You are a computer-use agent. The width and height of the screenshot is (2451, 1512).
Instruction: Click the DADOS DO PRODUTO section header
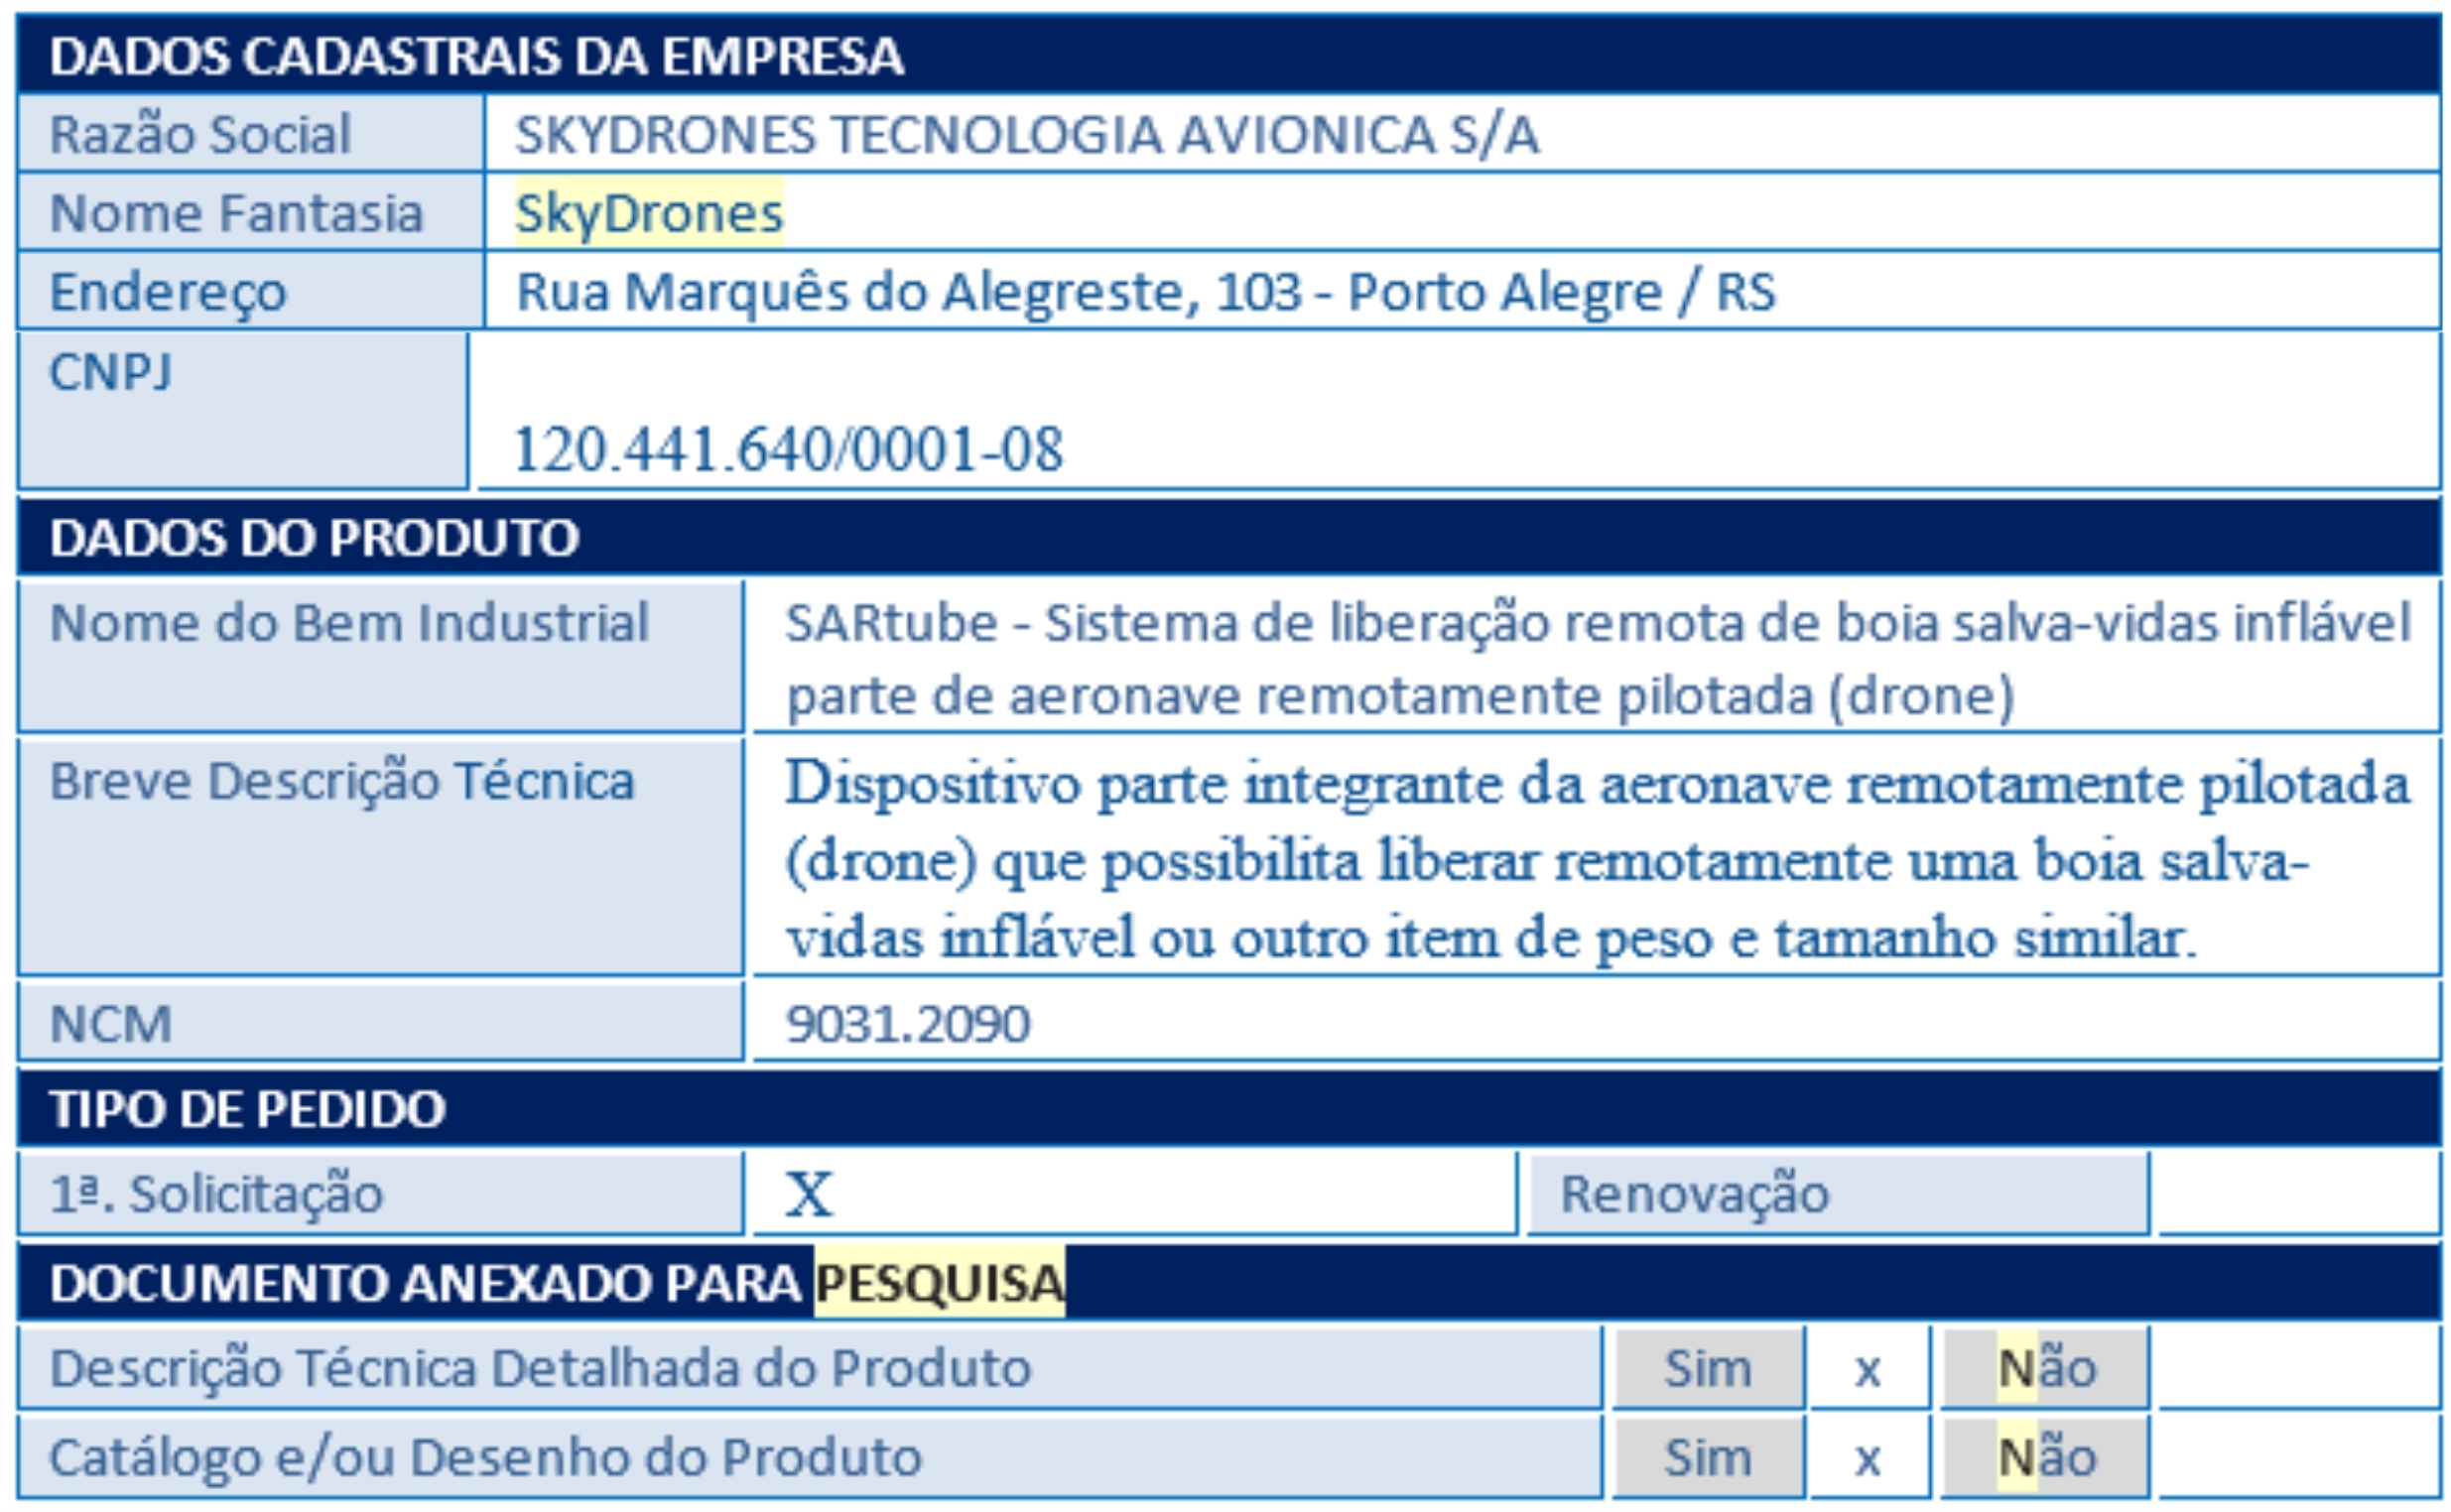1229,537
